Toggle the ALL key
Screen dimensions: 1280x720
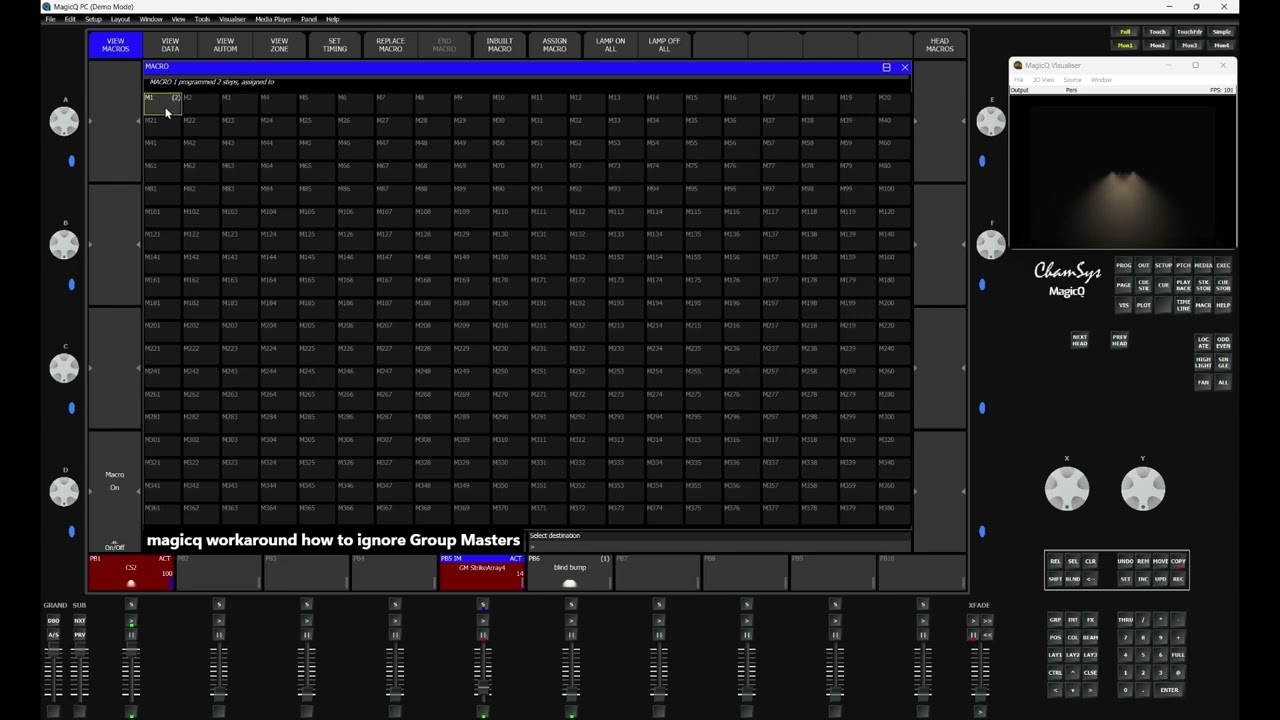coord(1223,382)
